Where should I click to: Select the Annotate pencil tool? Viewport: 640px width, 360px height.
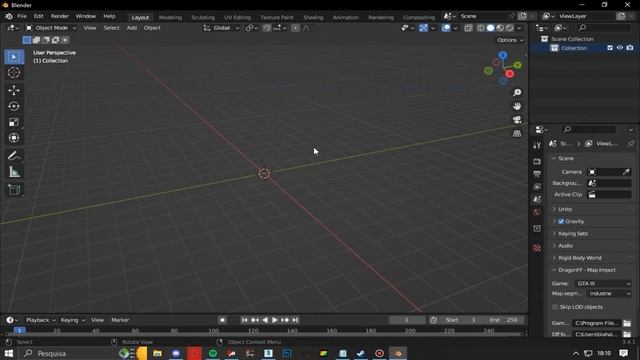point(14,156)
